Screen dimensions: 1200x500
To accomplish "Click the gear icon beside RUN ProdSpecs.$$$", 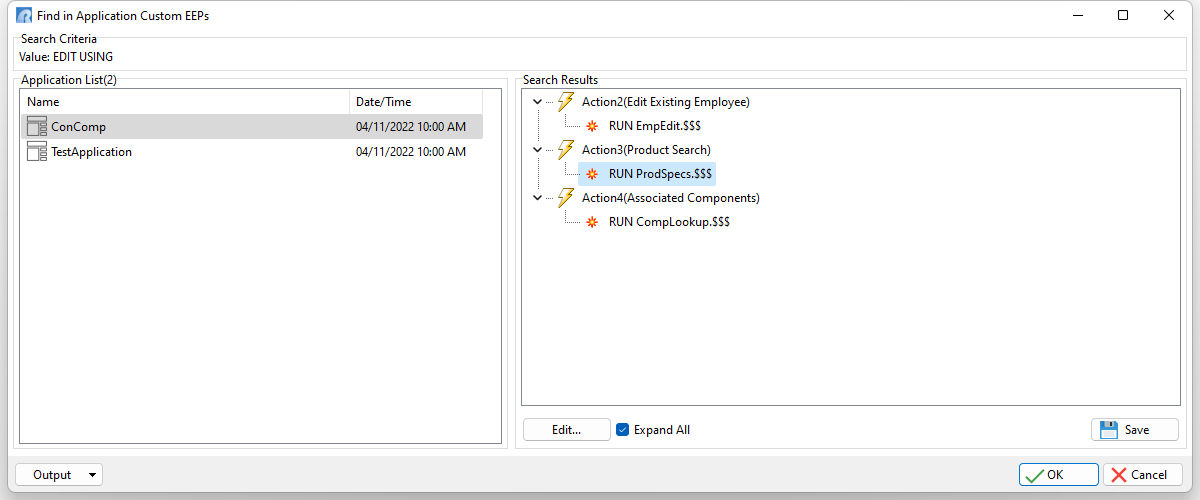I will [x=592, y=174].
